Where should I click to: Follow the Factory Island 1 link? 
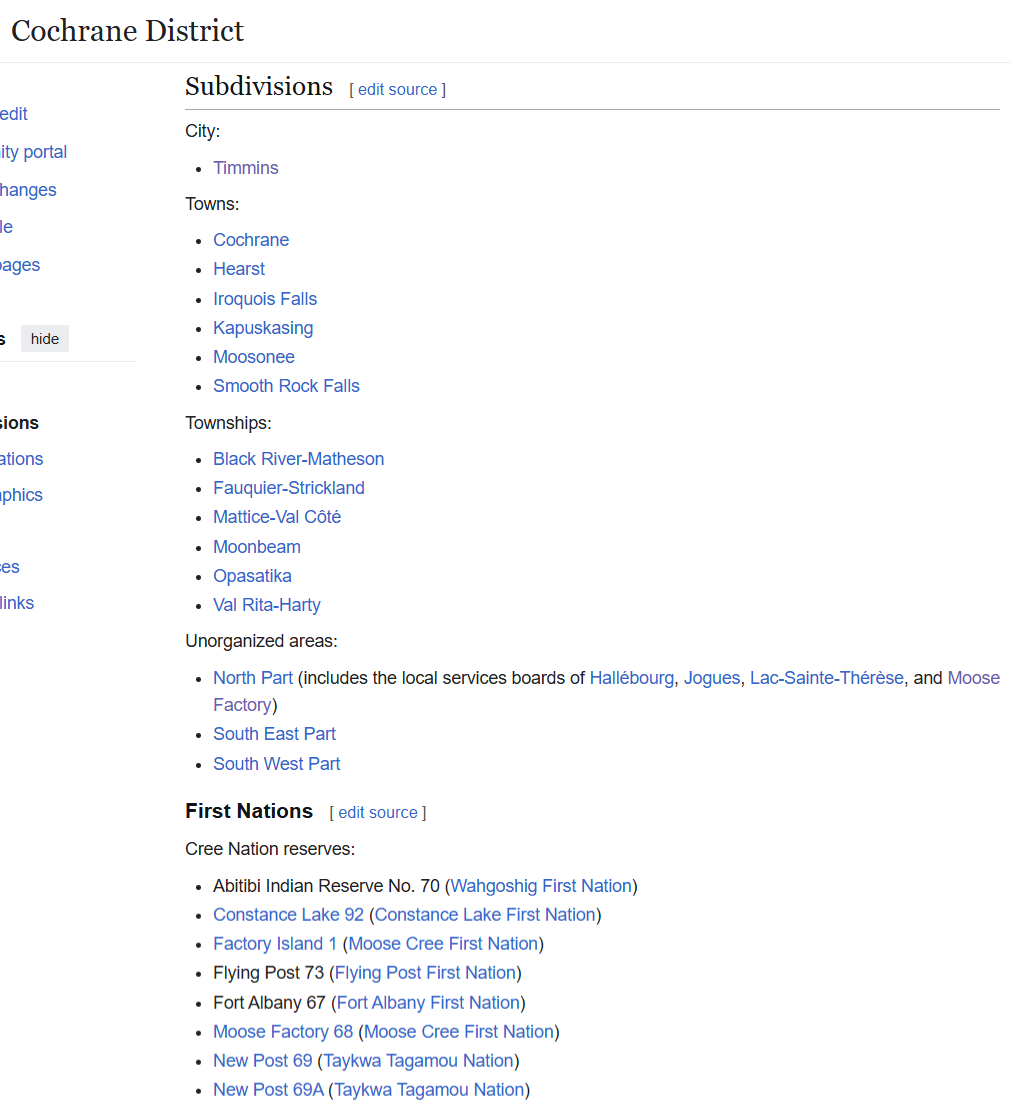pyautogui.click(x=274, y=943)
